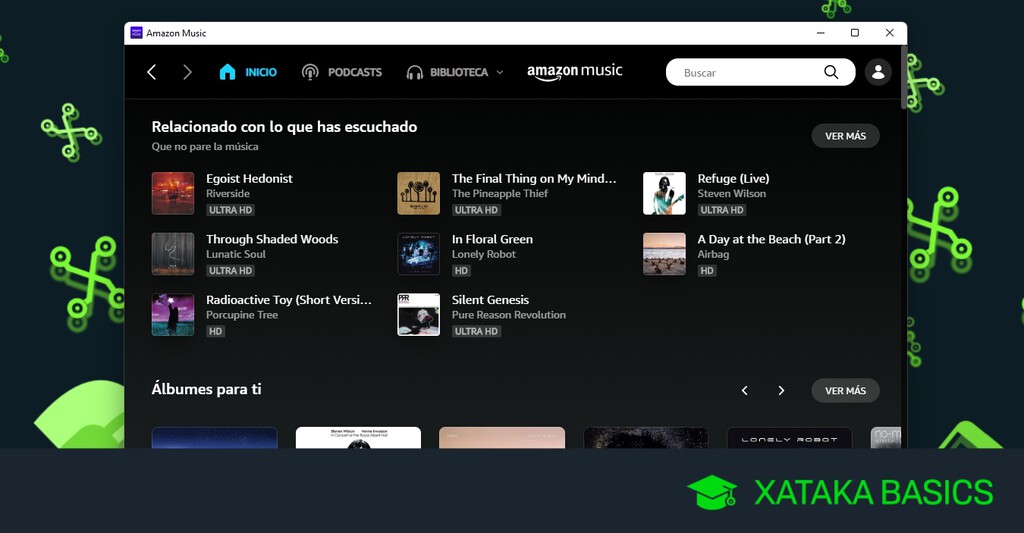This screenshot has width=1024, height=533.
Task: Open Pure Reason Revolution artist link
Action: (x=509, y=315)
